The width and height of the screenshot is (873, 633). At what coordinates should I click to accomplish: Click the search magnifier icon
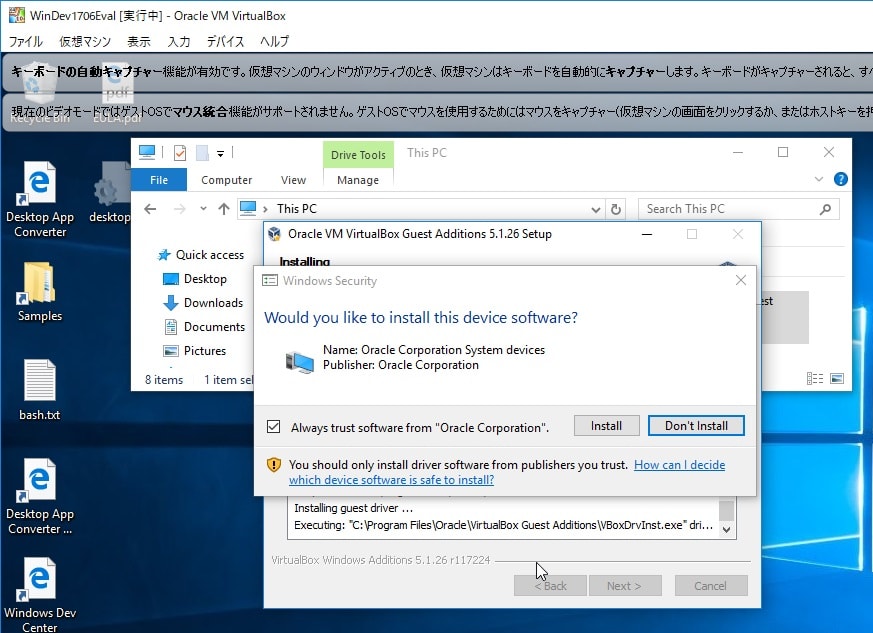coord(826,209)
